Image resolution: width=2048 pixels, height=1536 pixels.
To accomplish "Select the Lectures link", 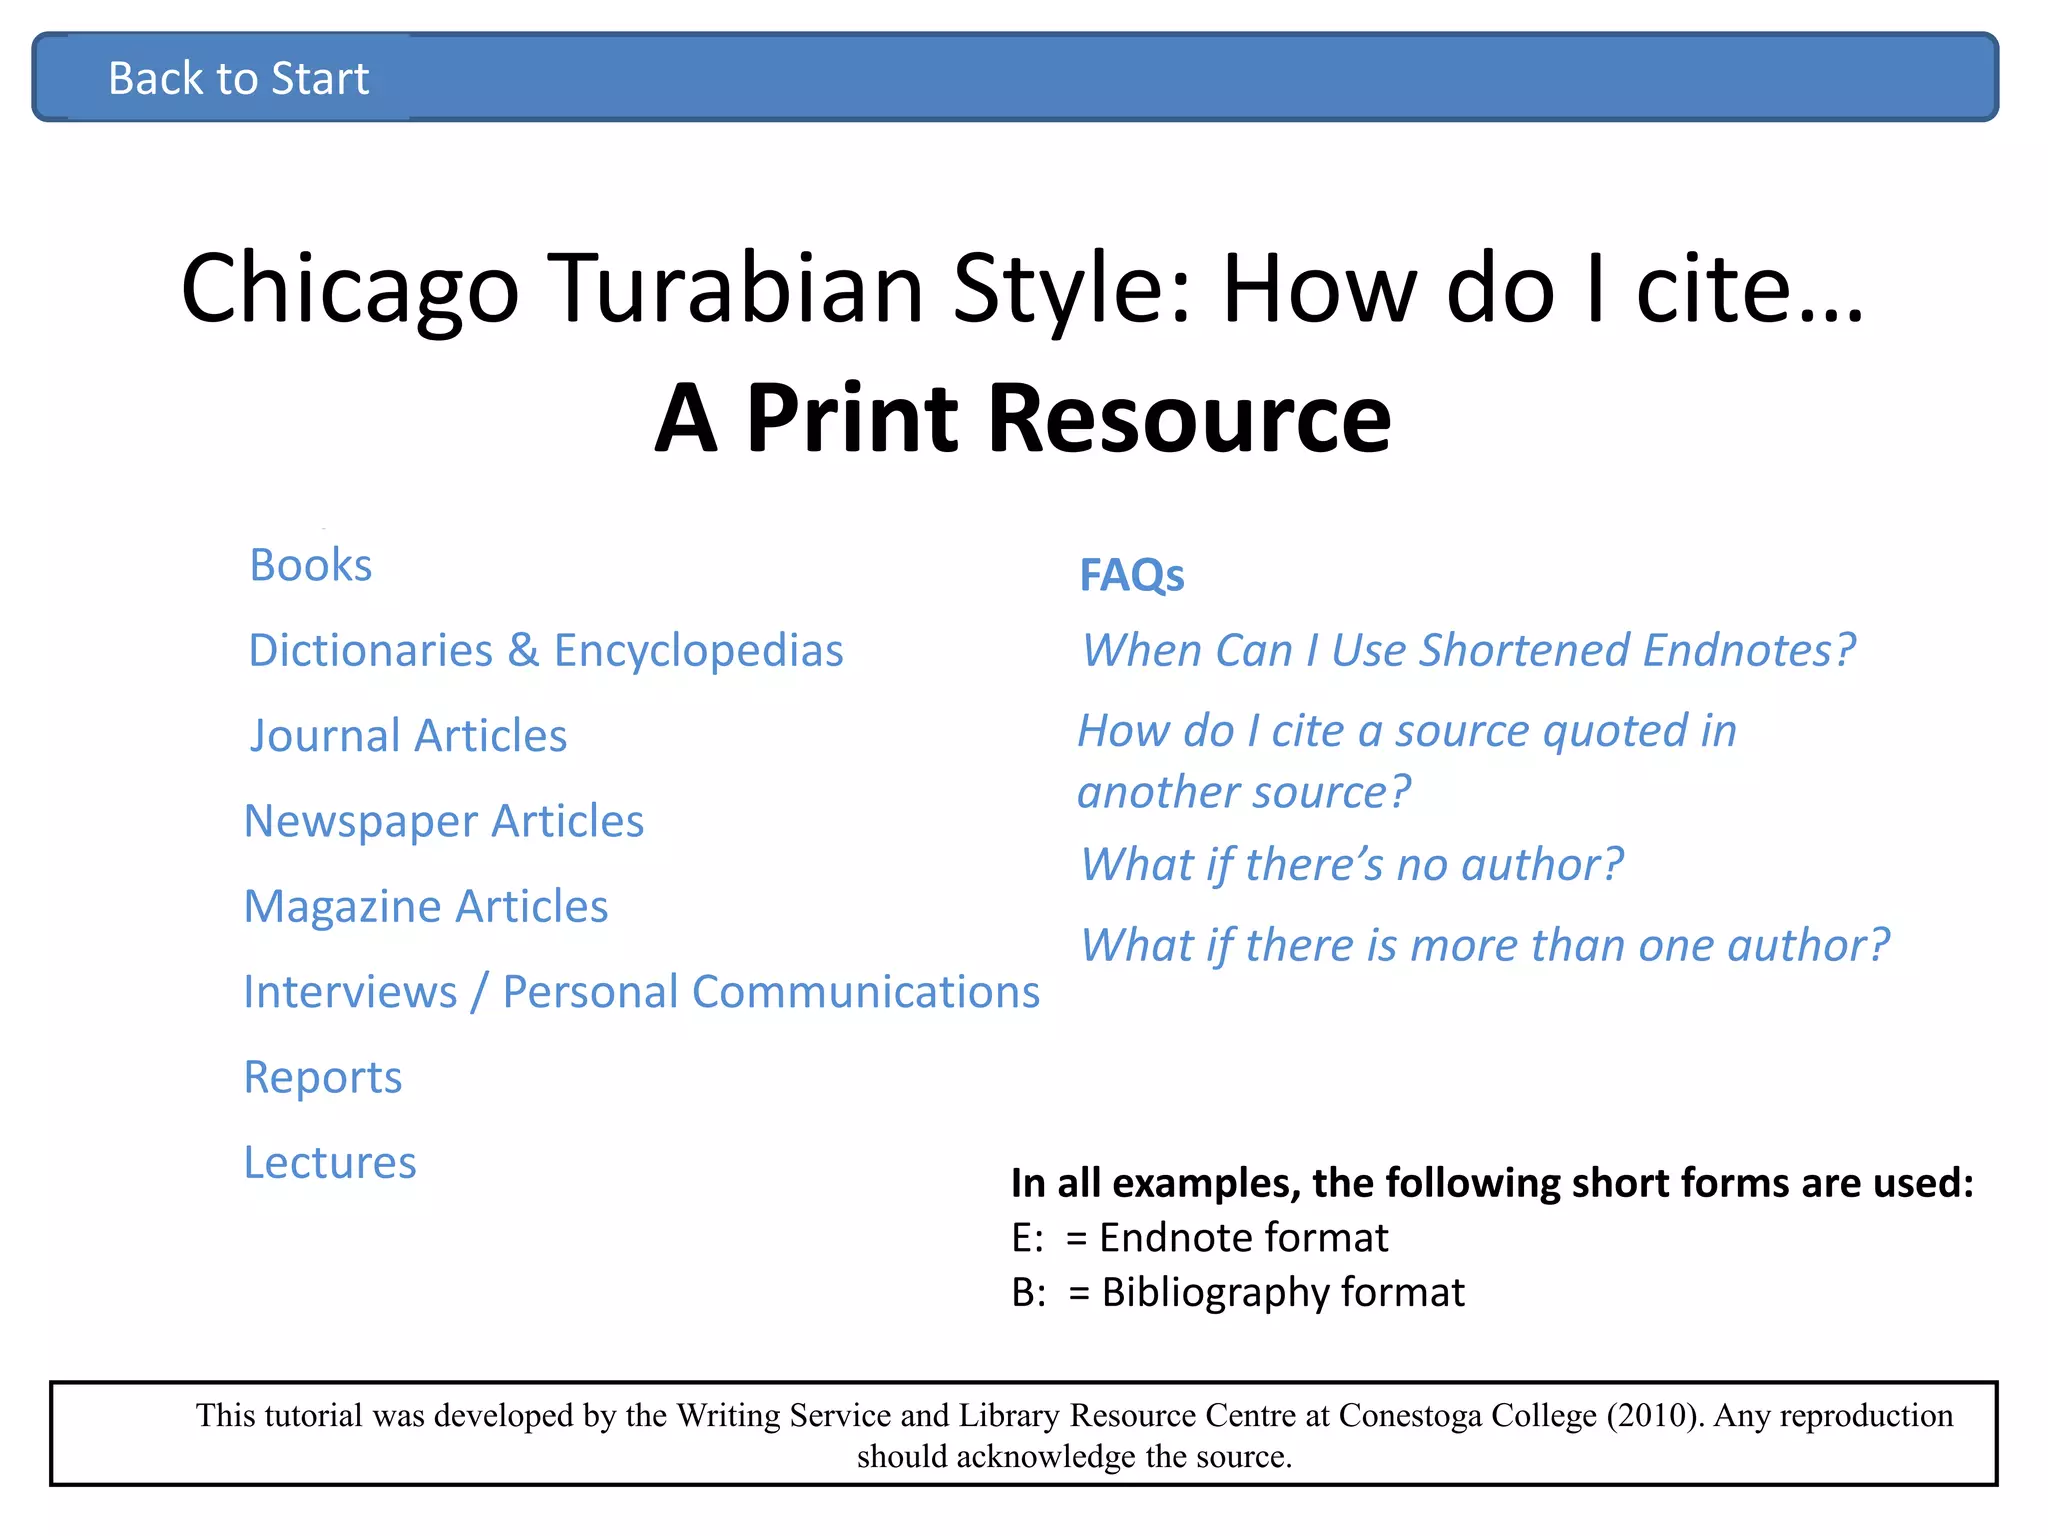I will click(330, 1162).
